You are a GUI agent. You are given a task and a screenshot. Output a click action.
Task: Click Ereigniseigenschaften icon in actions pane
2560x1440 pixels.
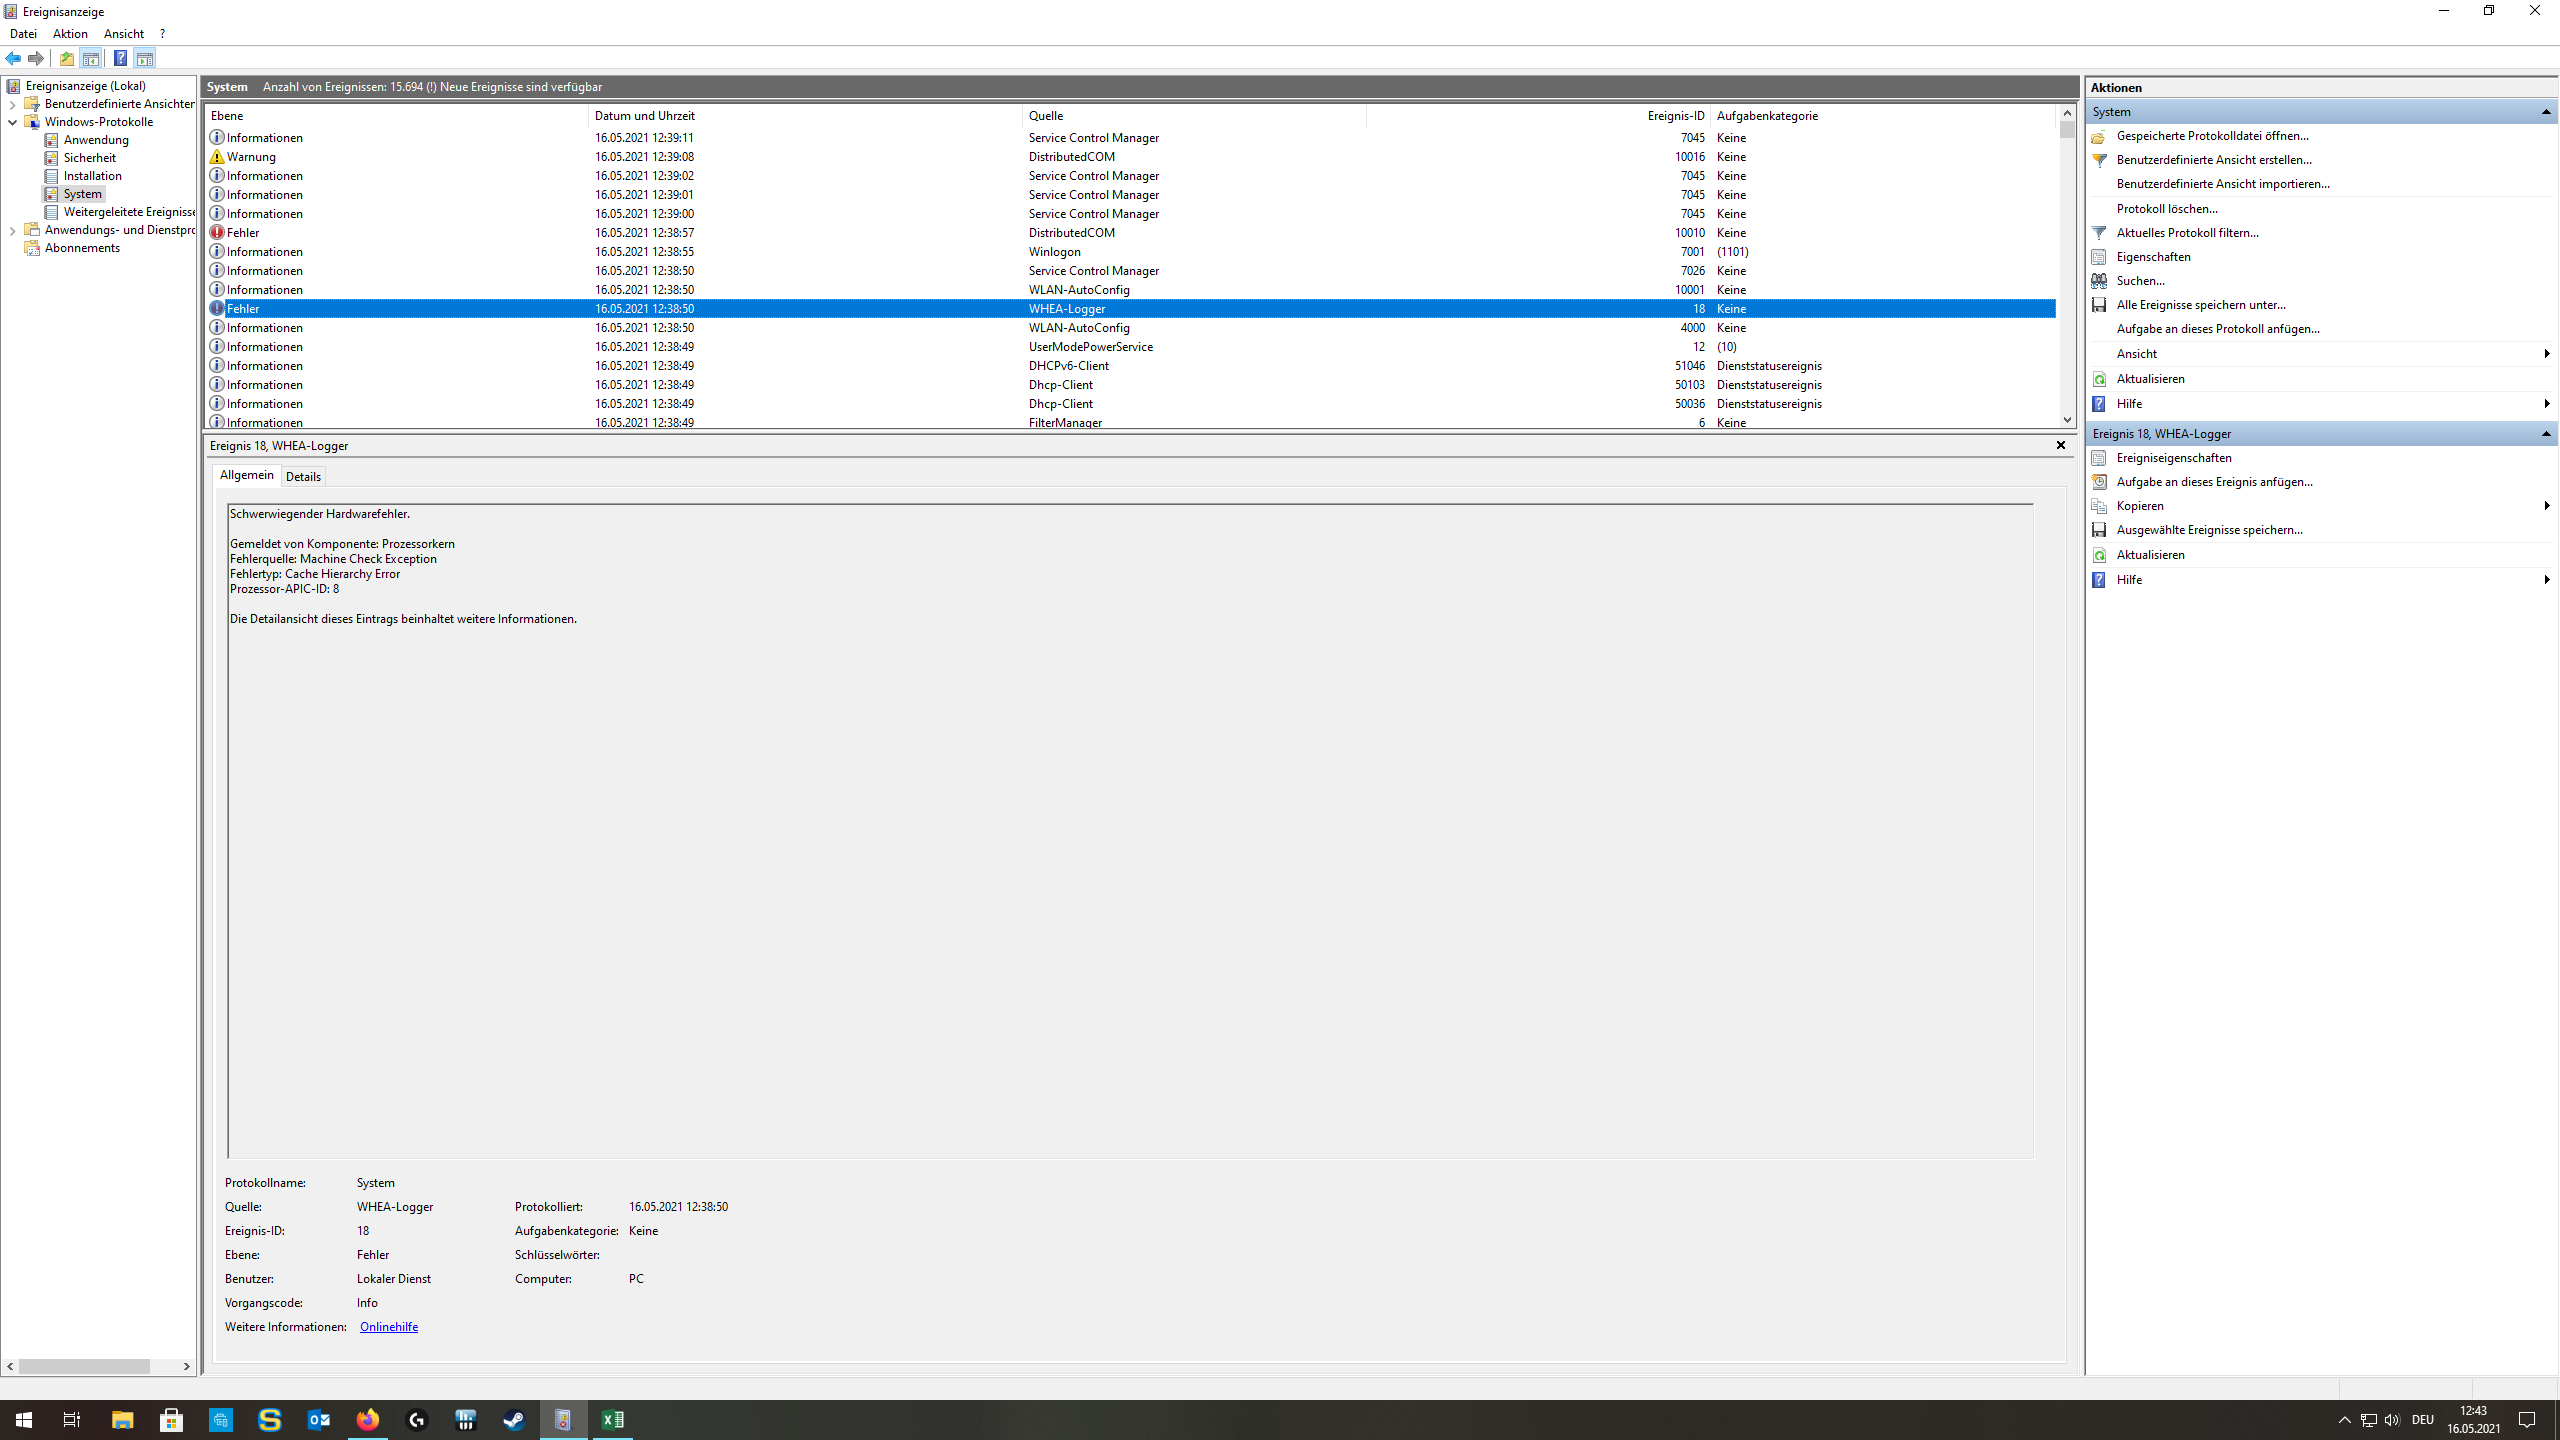[x=2099, y=458]
